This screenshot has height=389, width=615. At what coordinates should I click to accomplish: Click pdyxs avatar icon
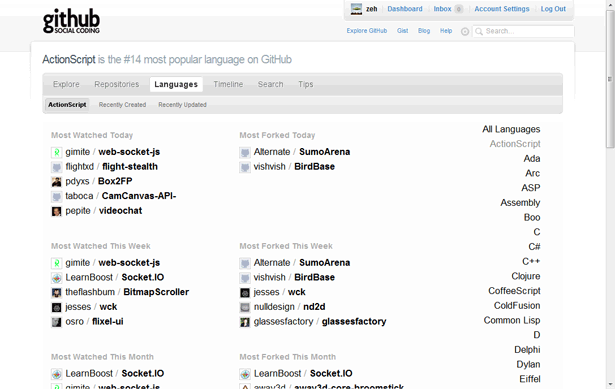[56, 182]
